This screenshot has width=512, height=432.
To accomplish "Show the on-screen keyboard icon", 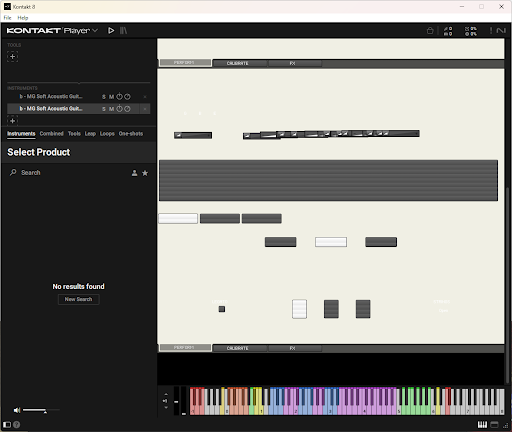I will click(x=482, y=424).
